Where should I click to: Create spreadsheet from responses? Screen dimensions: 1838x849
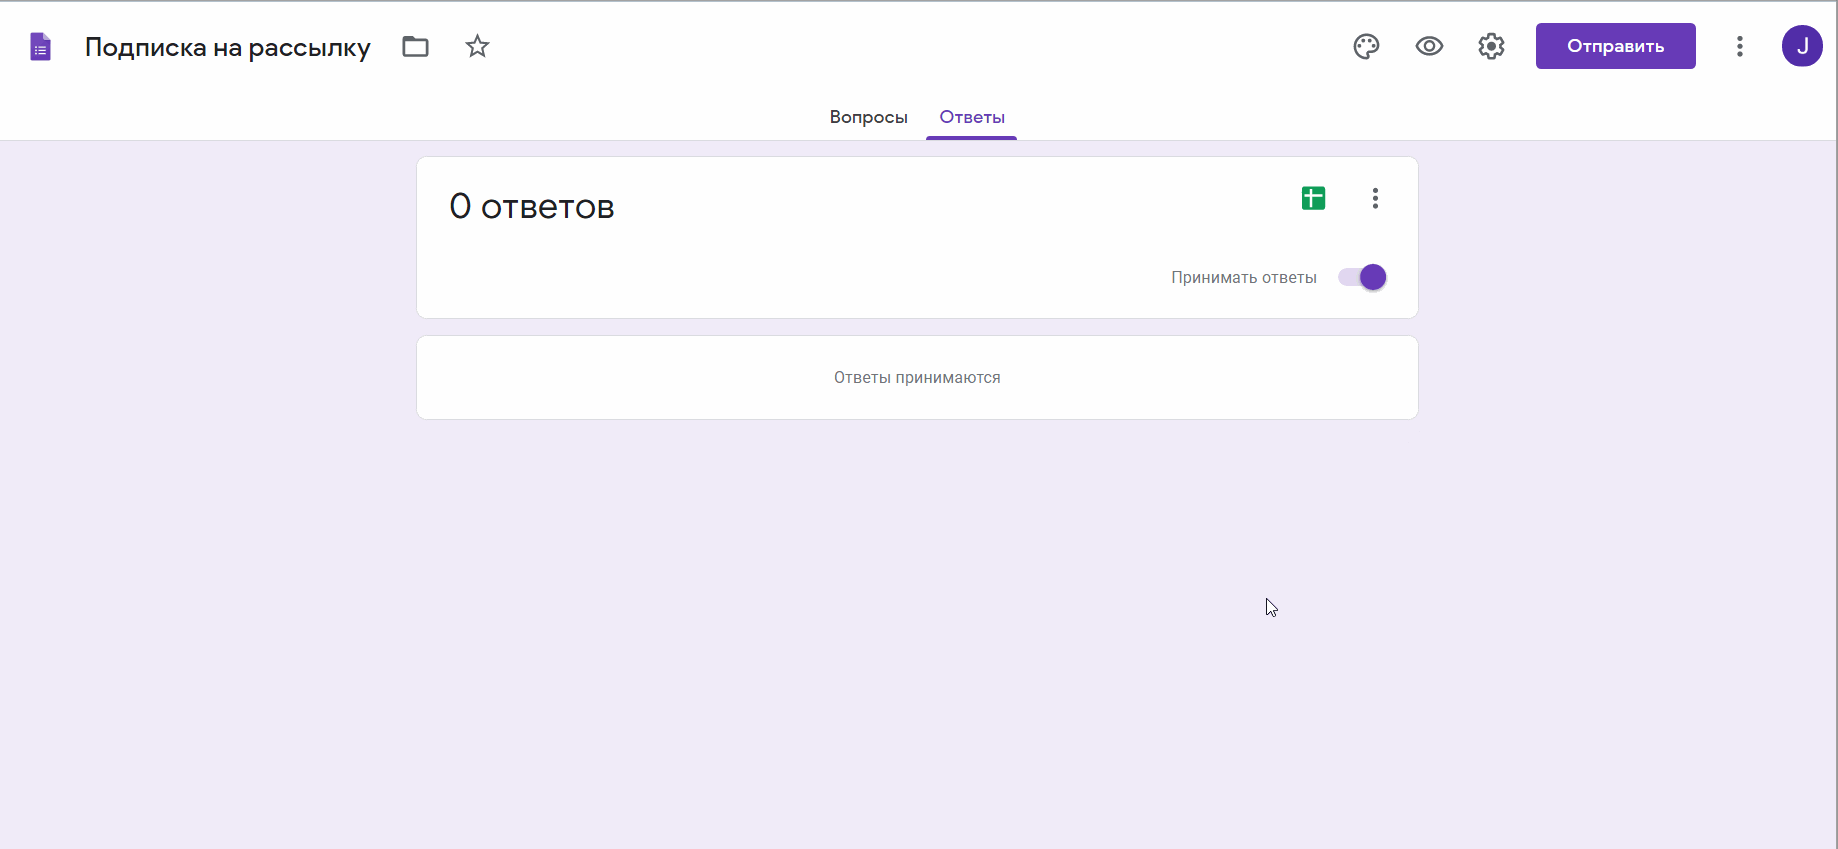(1313, 198)
